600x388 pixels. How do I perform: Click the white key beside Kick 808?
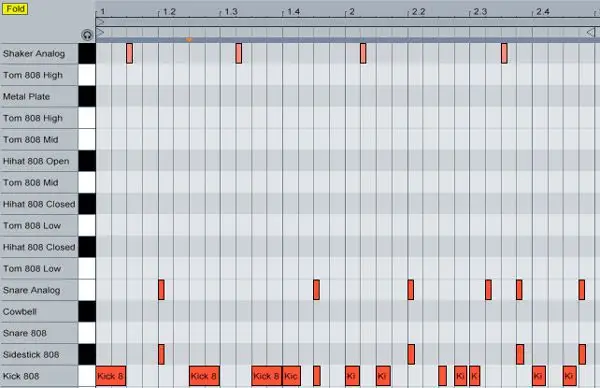[87, 376]
